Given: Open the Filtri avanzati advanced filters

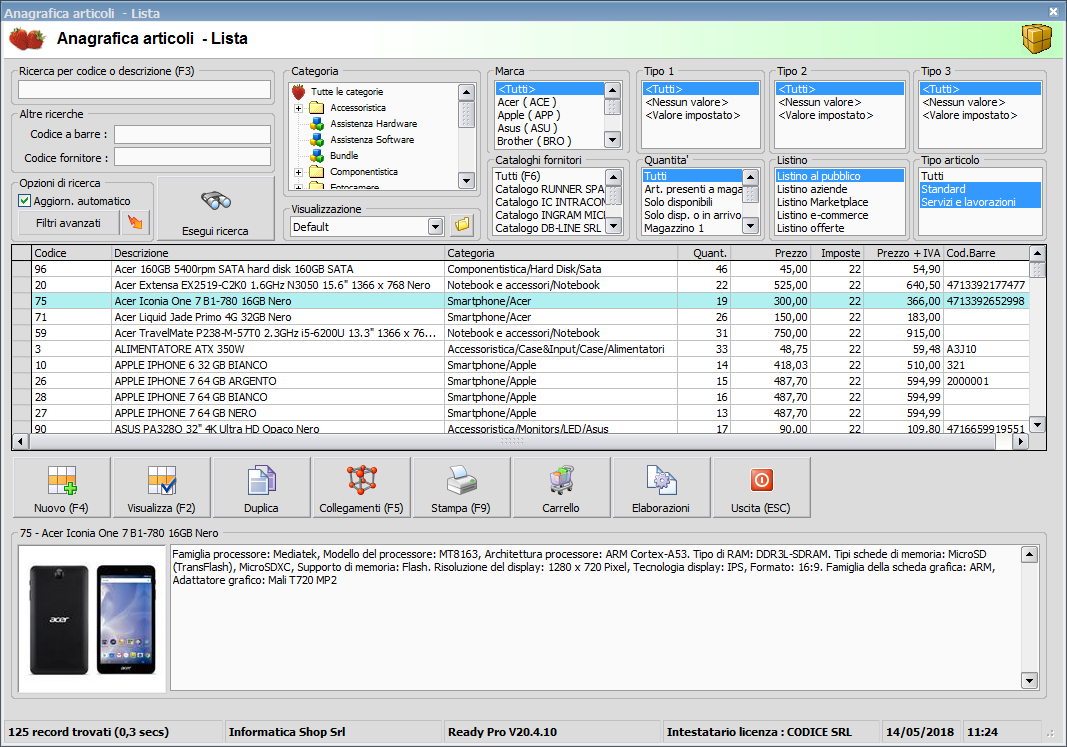Looking at the screenshot, I should [68, 222].
